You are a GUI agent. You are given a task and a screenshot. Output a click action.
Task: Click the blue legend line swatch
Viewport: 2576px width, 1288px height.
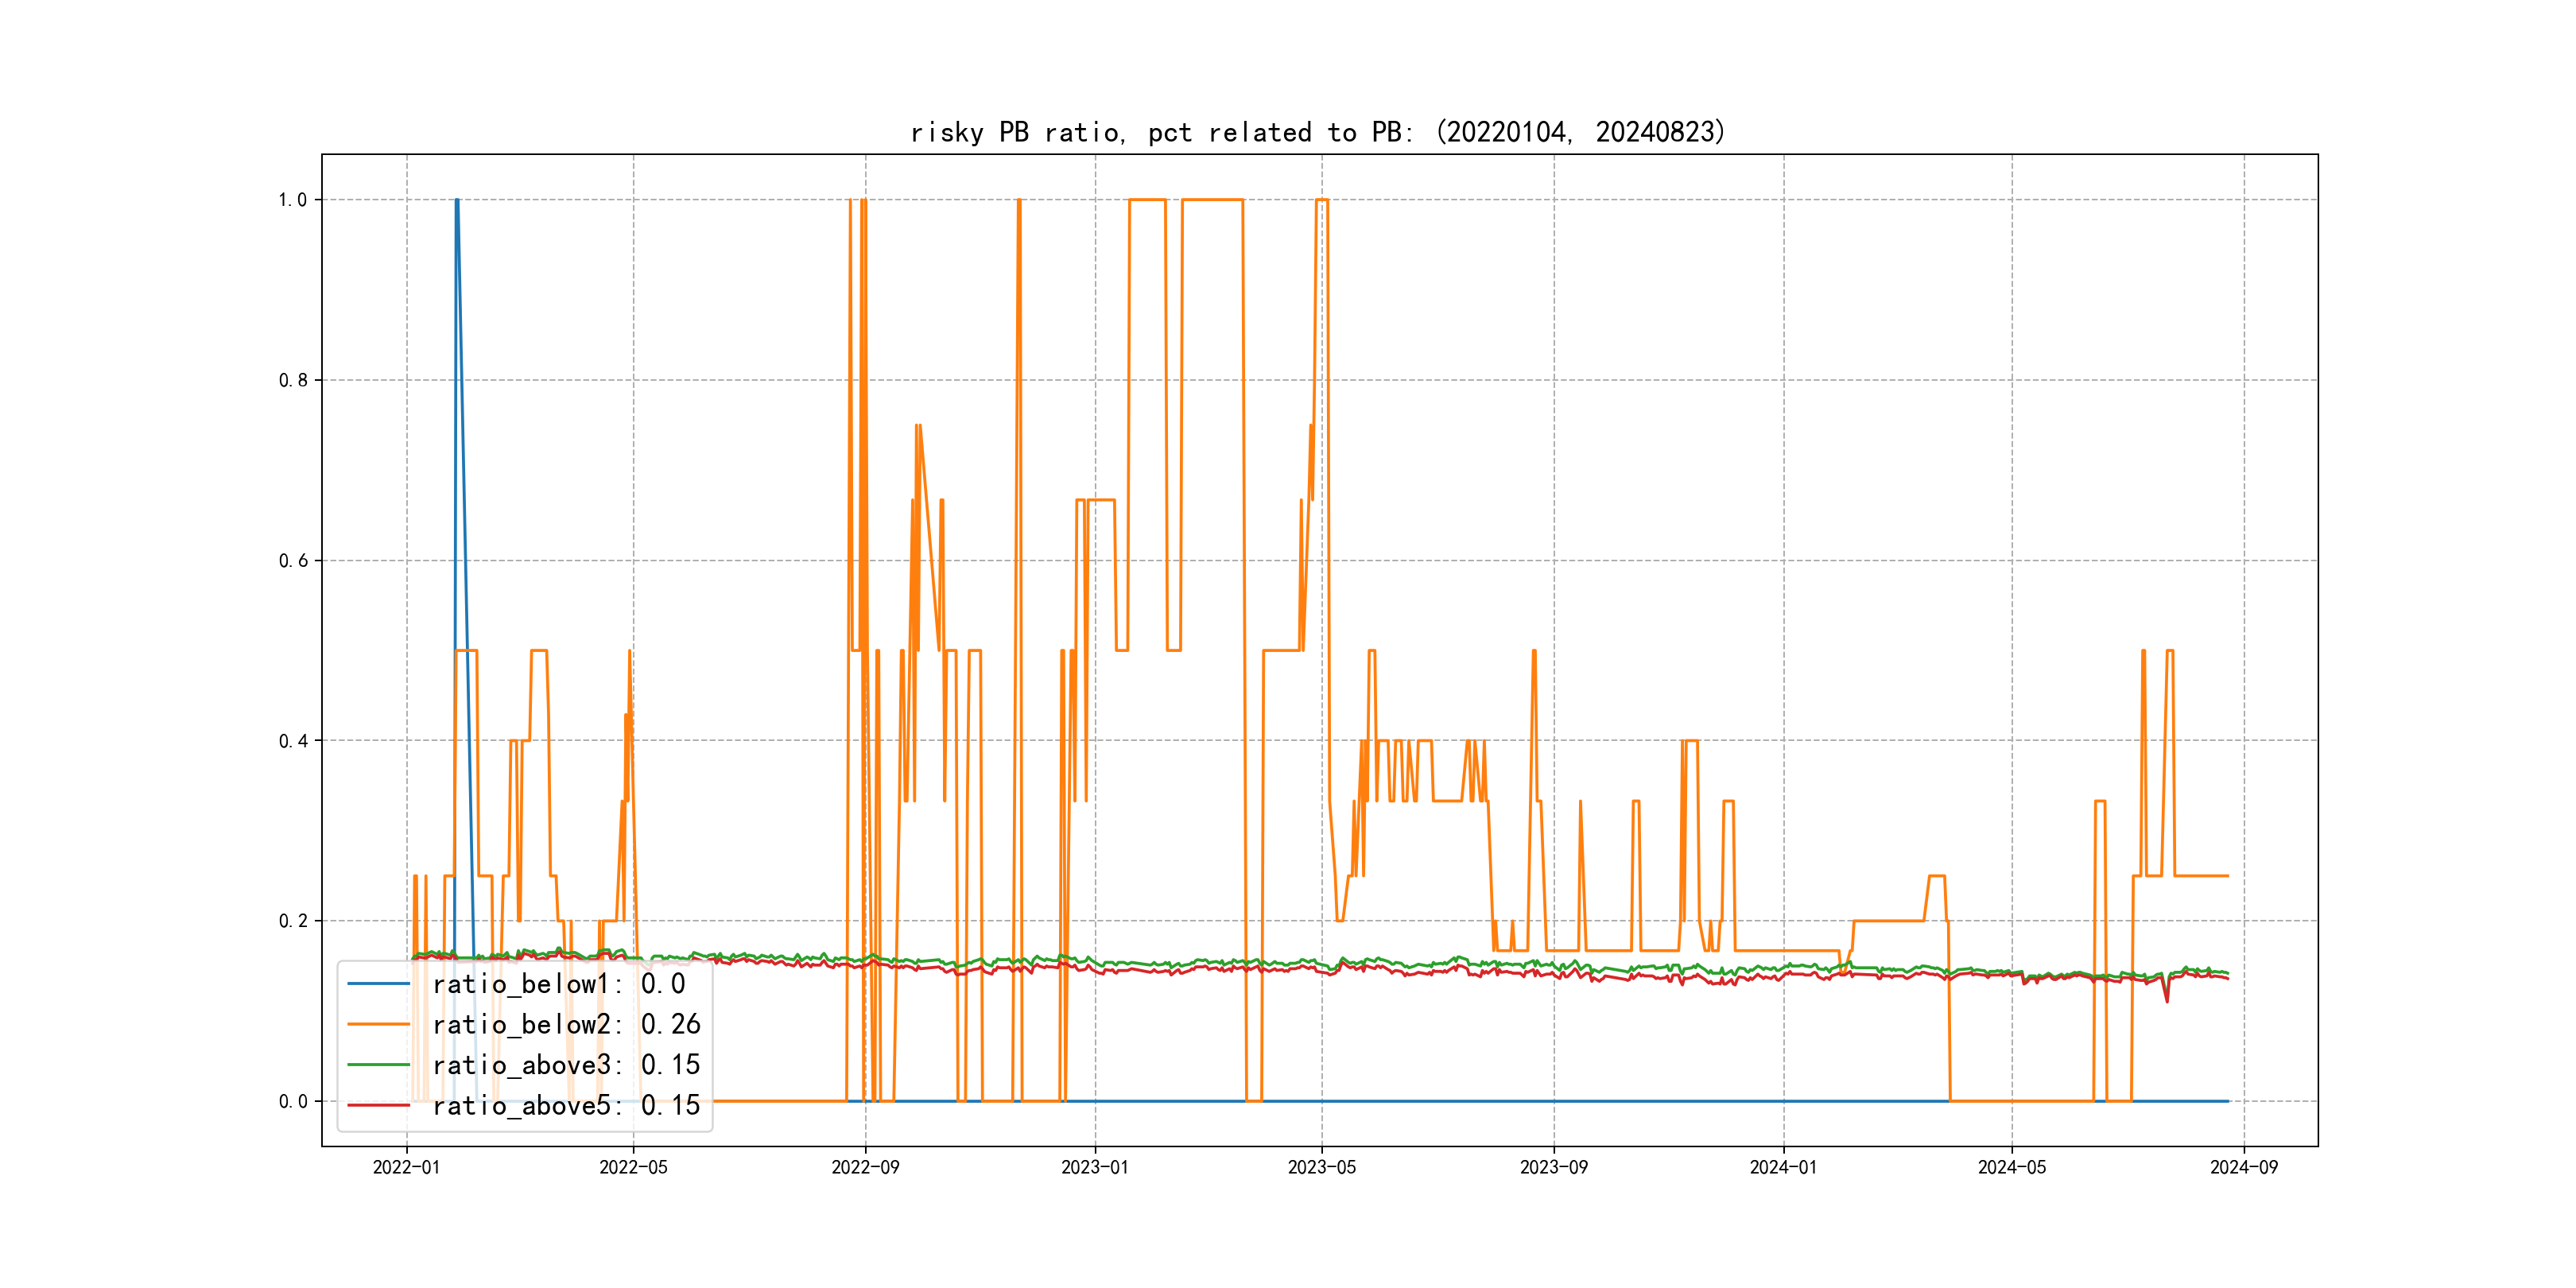(378, 984)
